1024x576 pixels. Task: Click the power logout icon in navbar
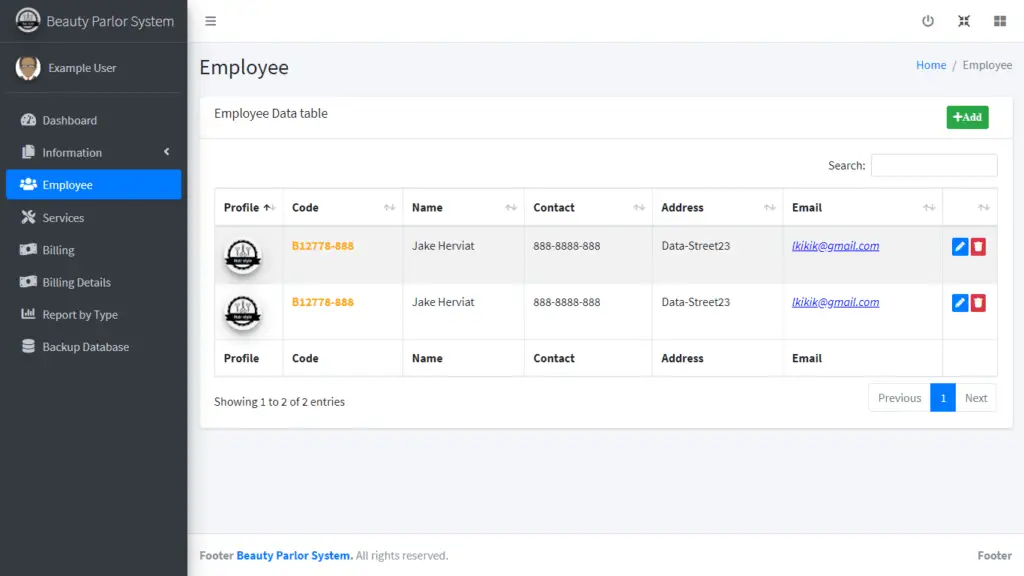927,20
